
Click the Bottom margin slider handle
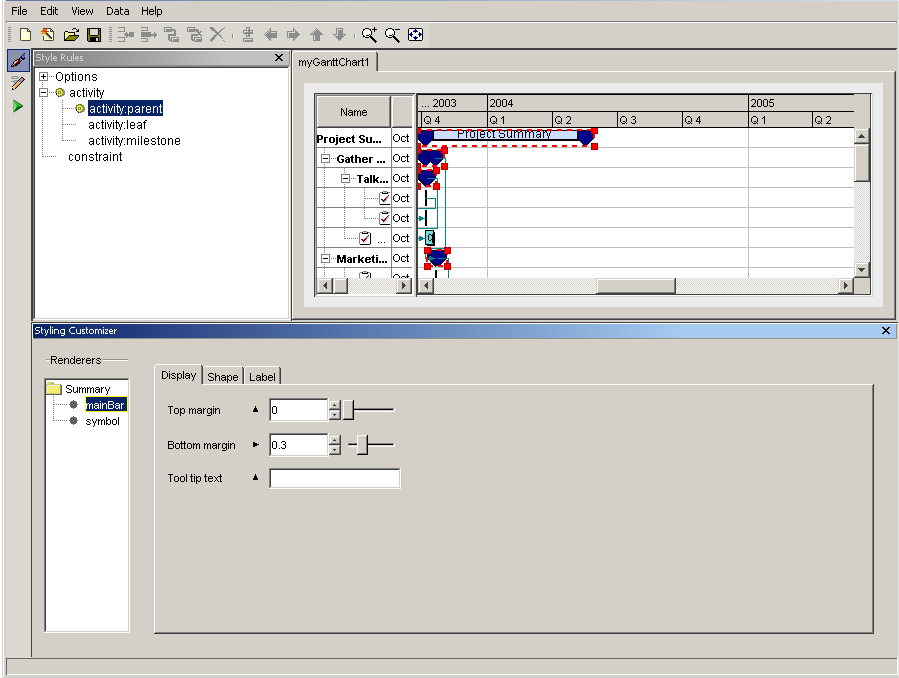pos(362,445)
